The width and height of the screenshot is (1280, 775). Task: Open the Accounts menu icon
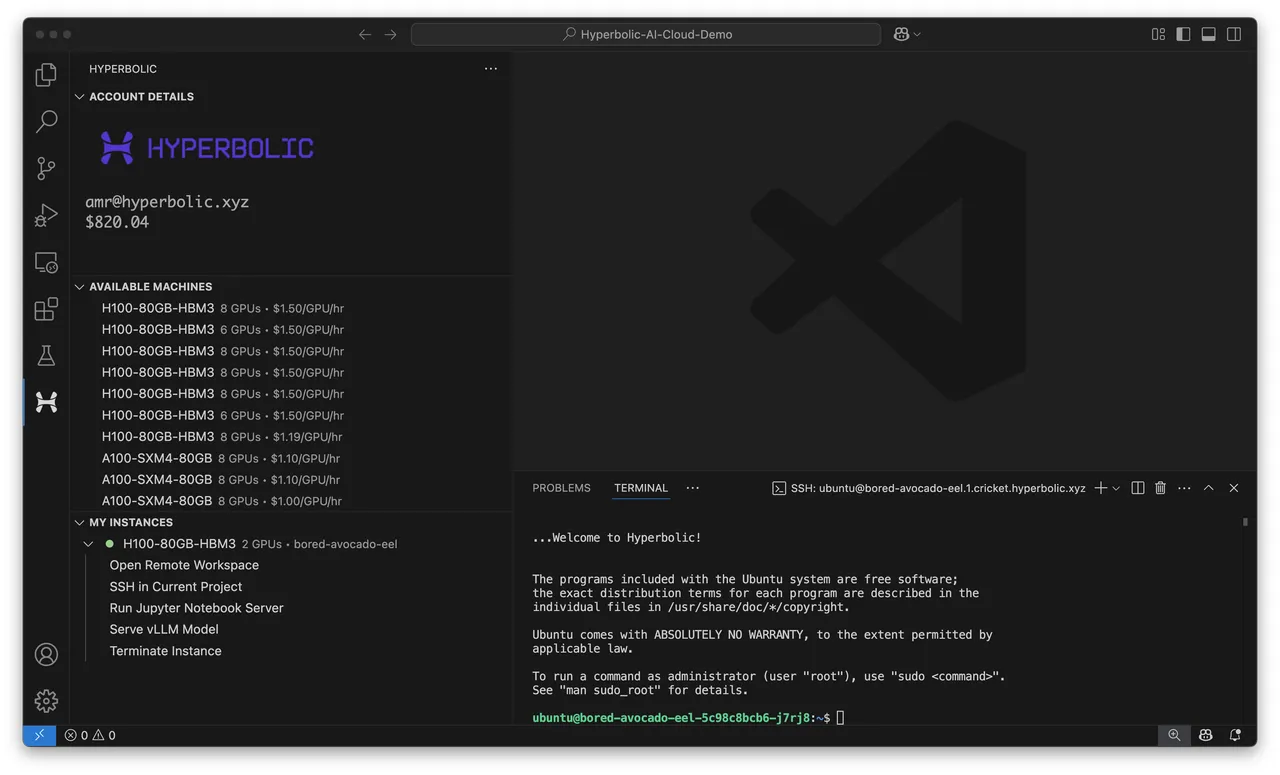pos(46,654)
